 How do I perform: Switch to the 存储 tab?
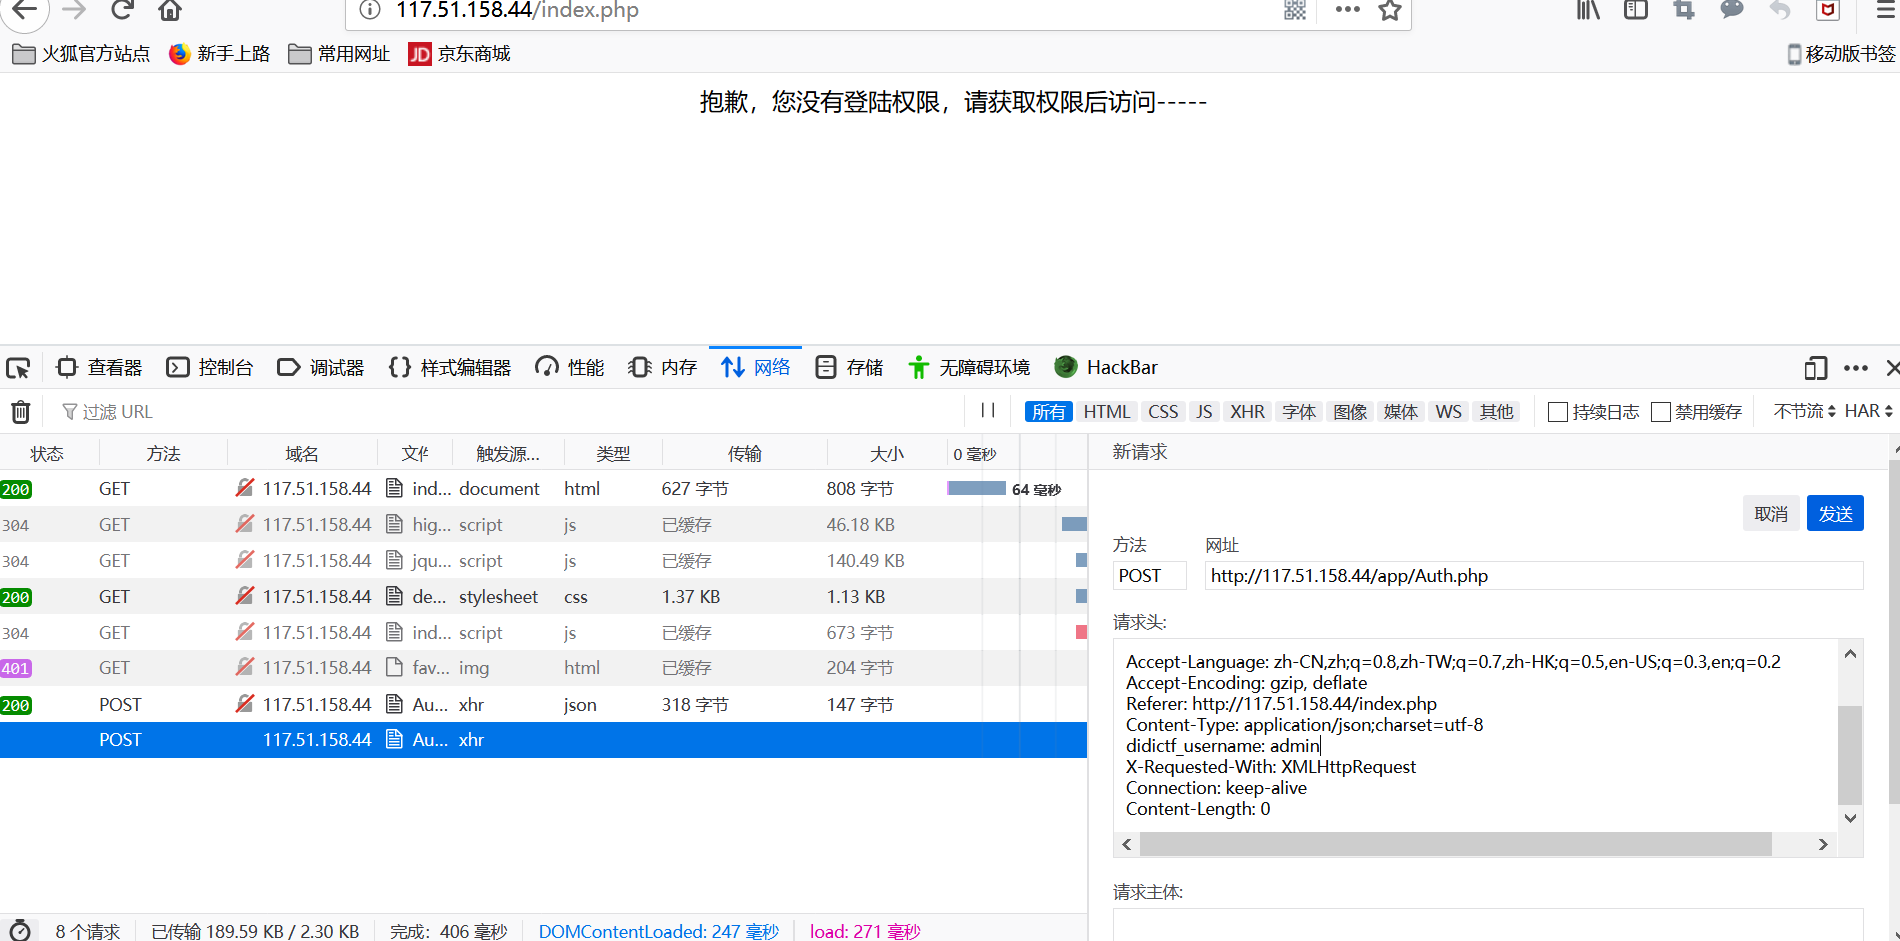(x=863, y=367)
